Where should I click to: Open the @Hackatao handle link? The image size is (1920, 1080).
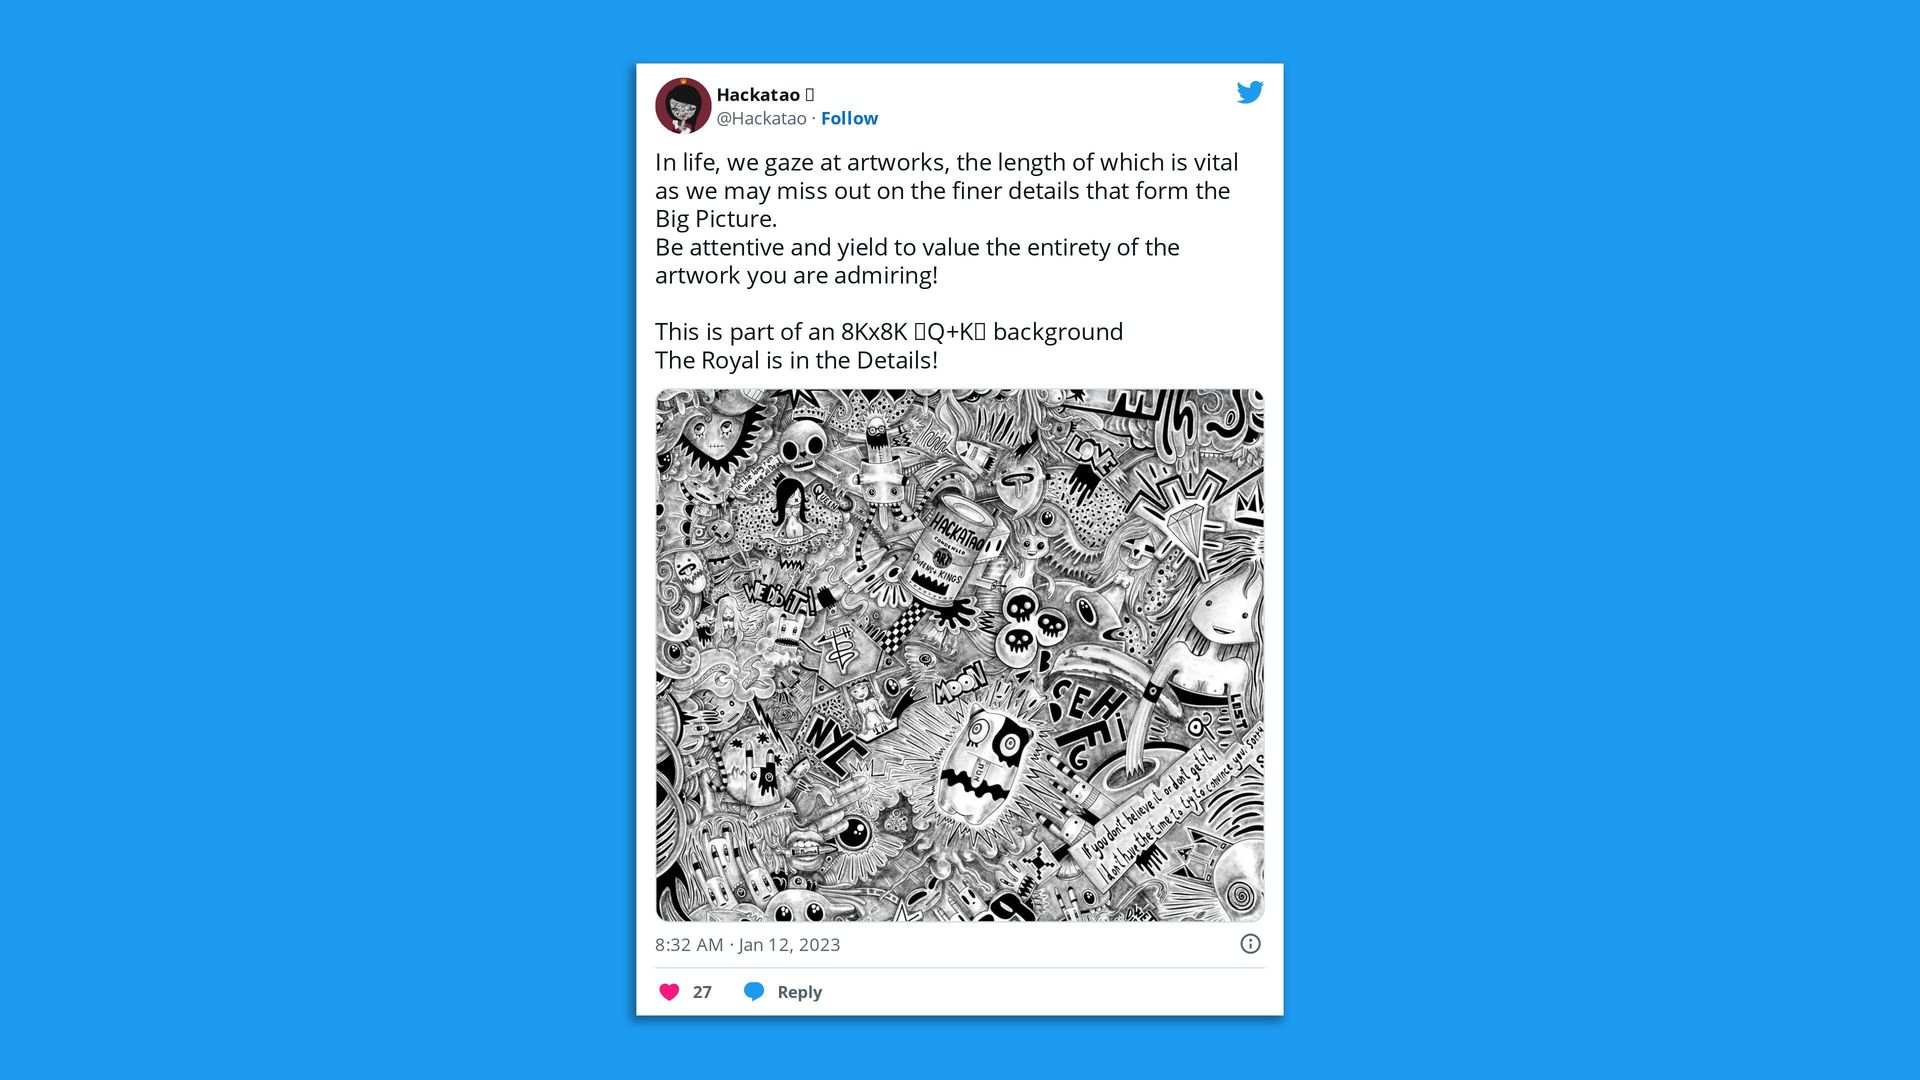[761, 118]
